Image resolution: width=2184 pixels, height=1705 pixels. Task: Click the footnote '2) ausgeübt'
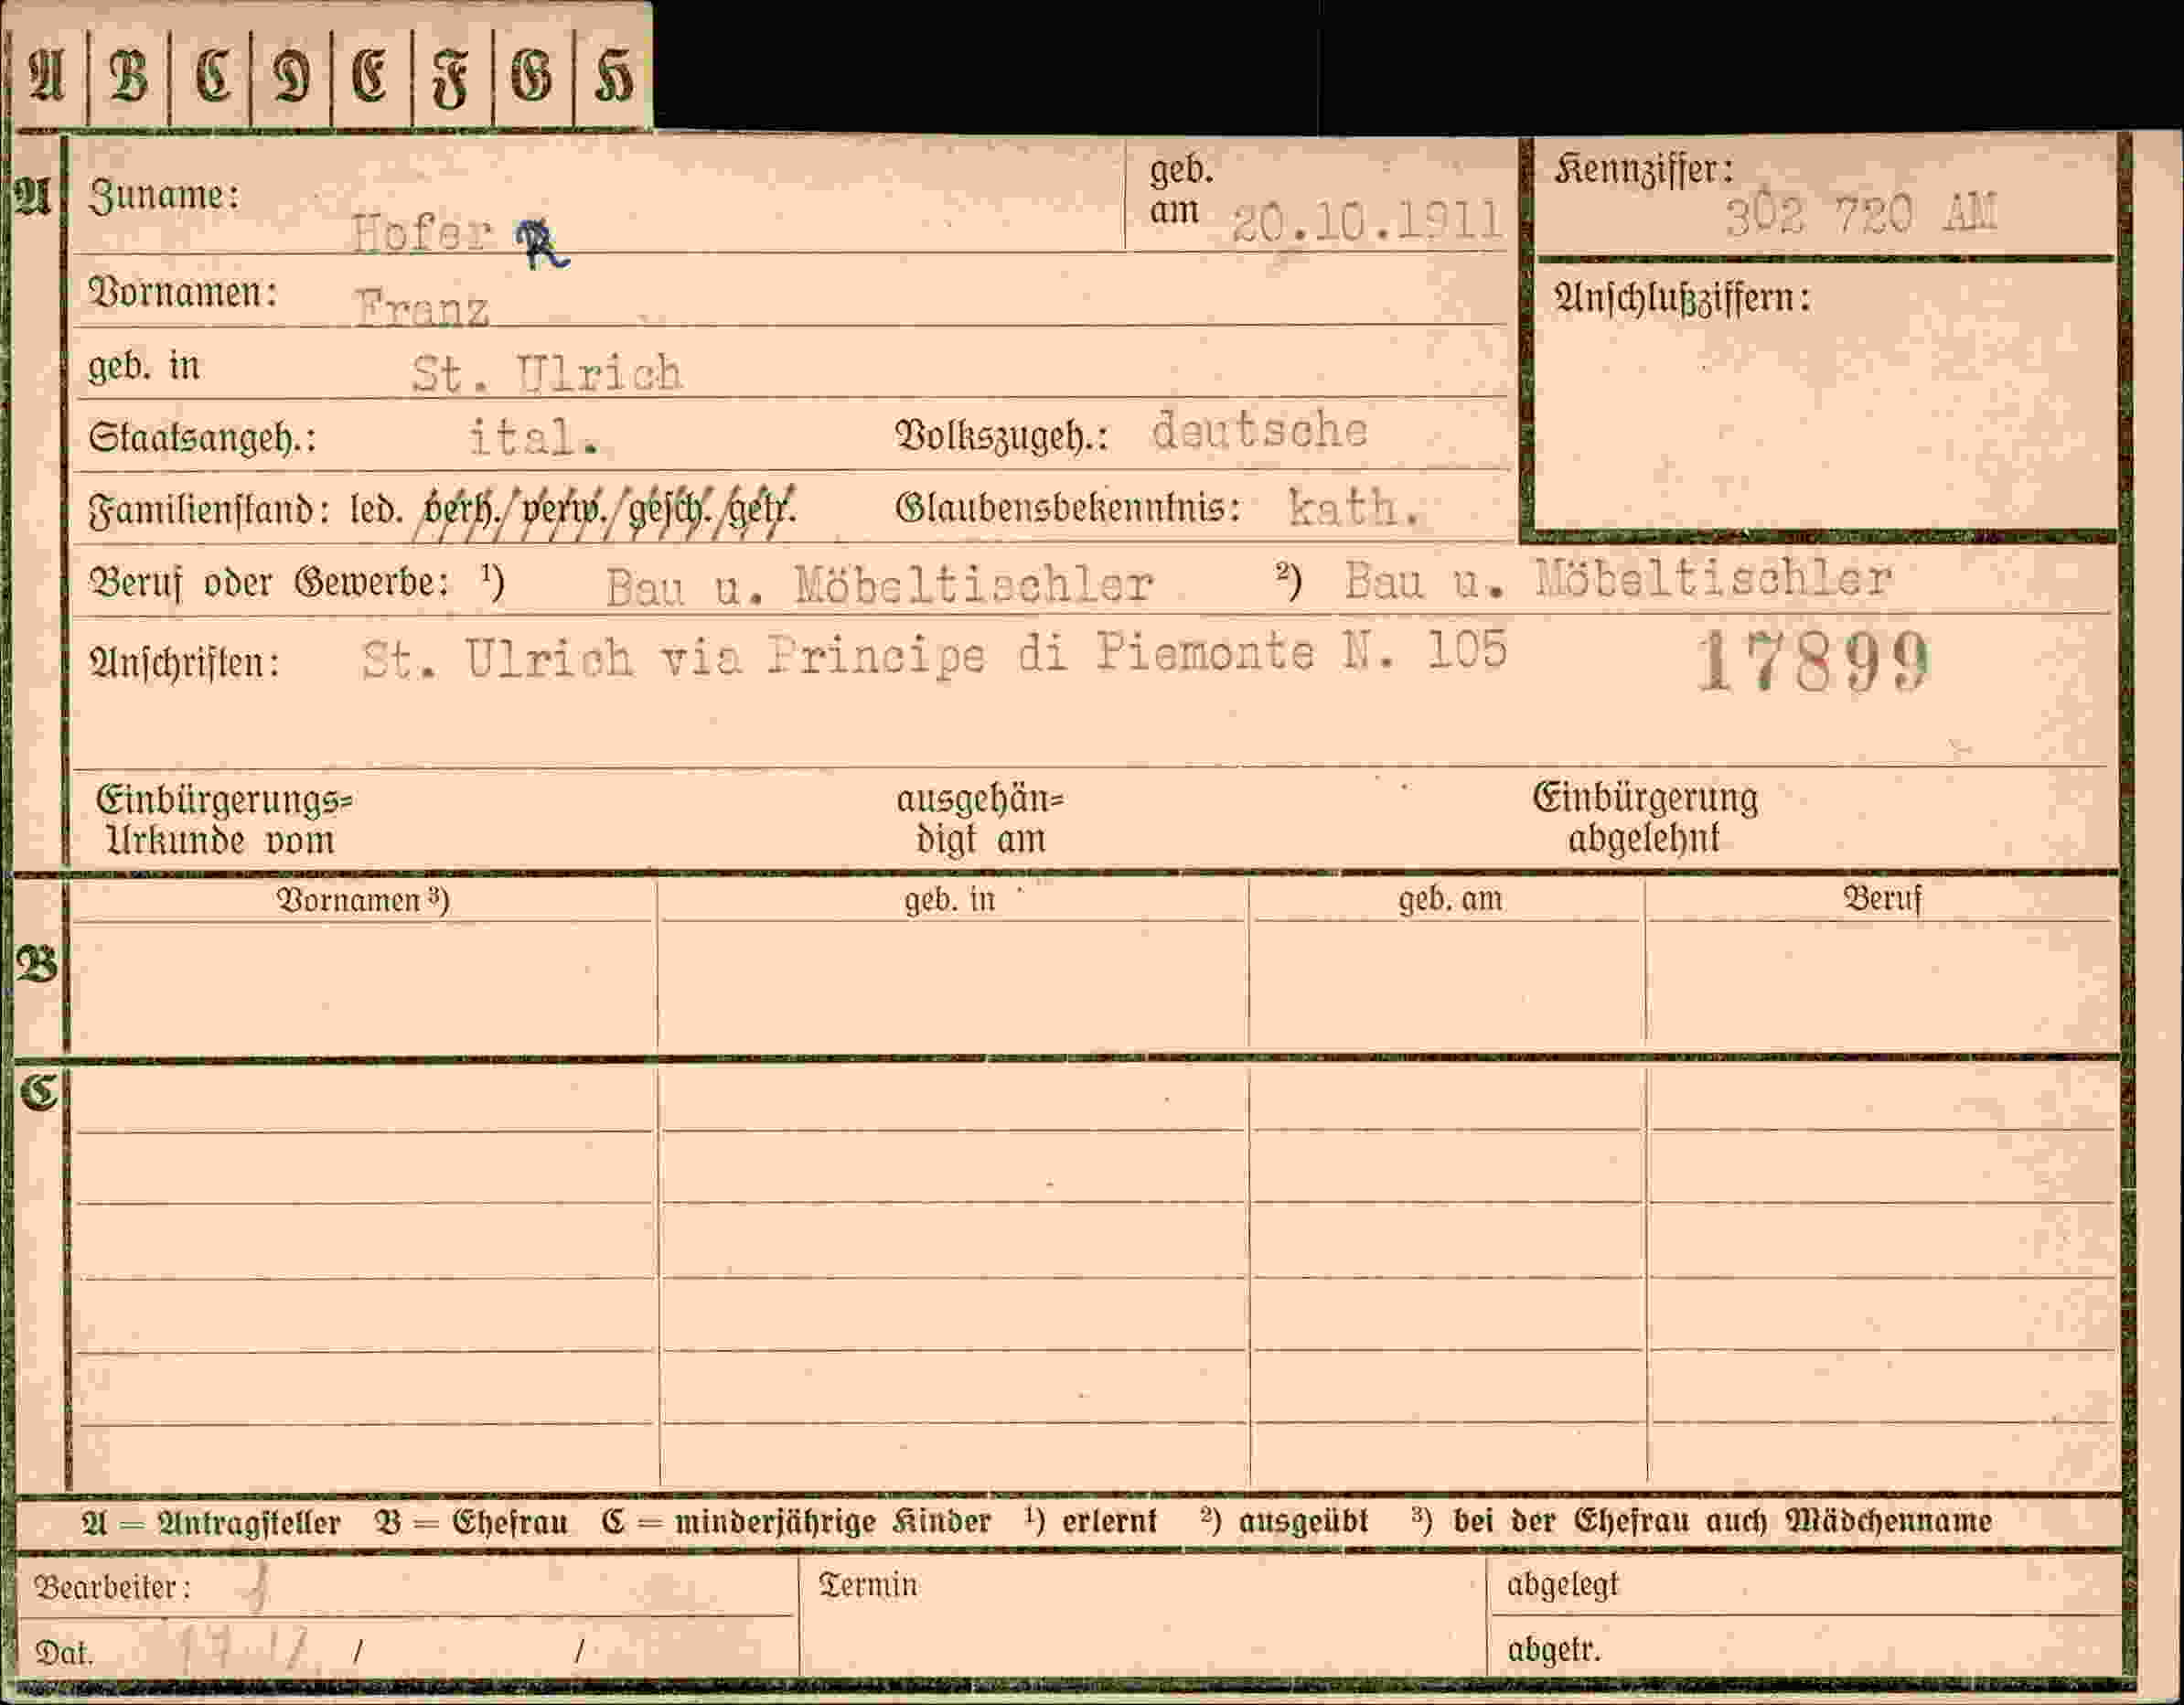(x=1284, y=1520)
